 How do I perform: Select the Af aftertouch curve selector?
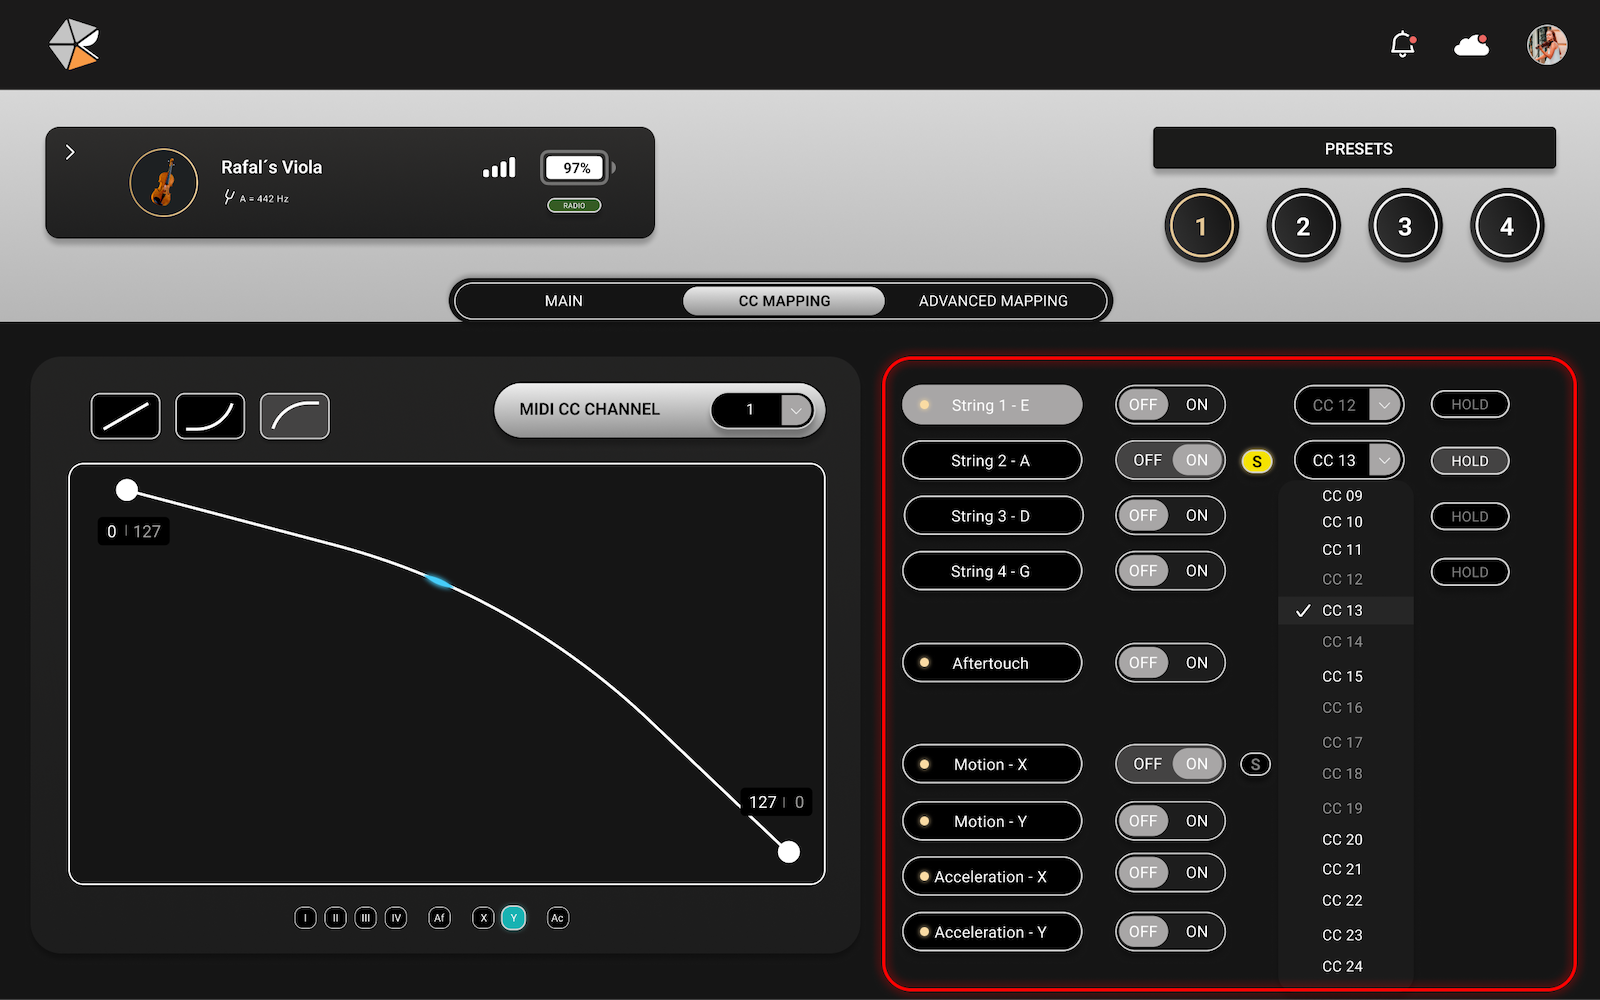(439, 918)
